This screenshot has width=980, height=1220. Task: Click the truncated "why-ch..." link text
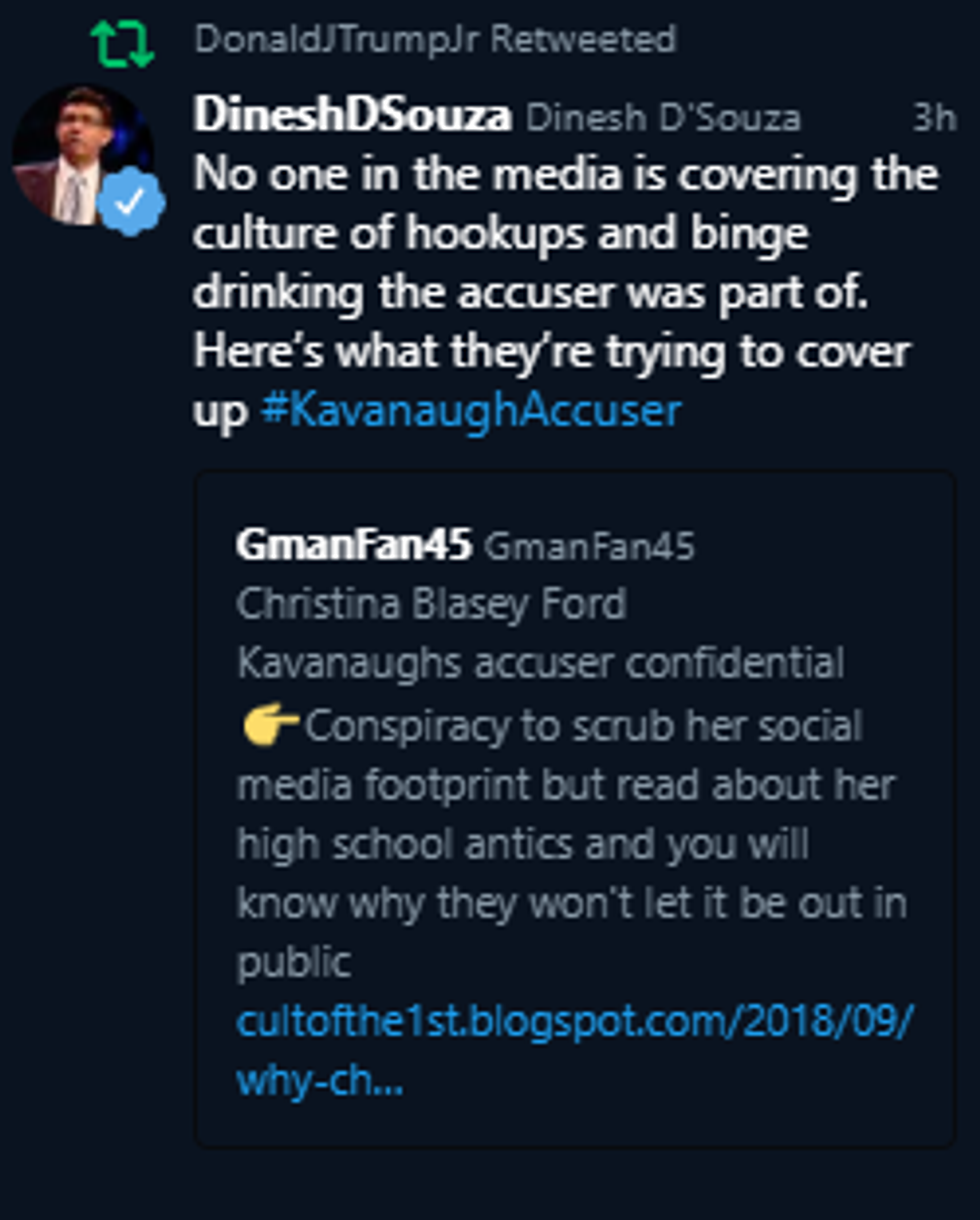tap(320, 1080)
